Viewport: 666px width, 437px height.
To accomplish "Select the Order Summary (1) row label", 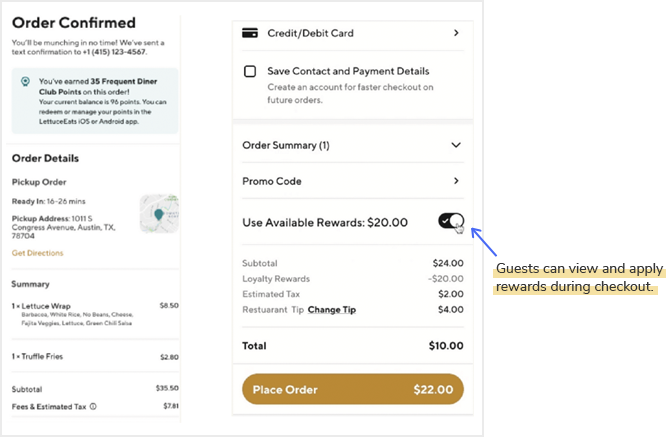I will [x=286, y=145].
